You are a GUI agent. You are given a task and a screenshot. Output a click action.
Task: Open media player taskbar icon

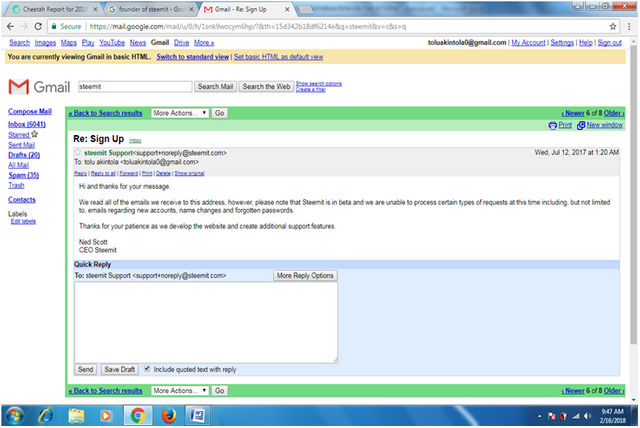106,416
